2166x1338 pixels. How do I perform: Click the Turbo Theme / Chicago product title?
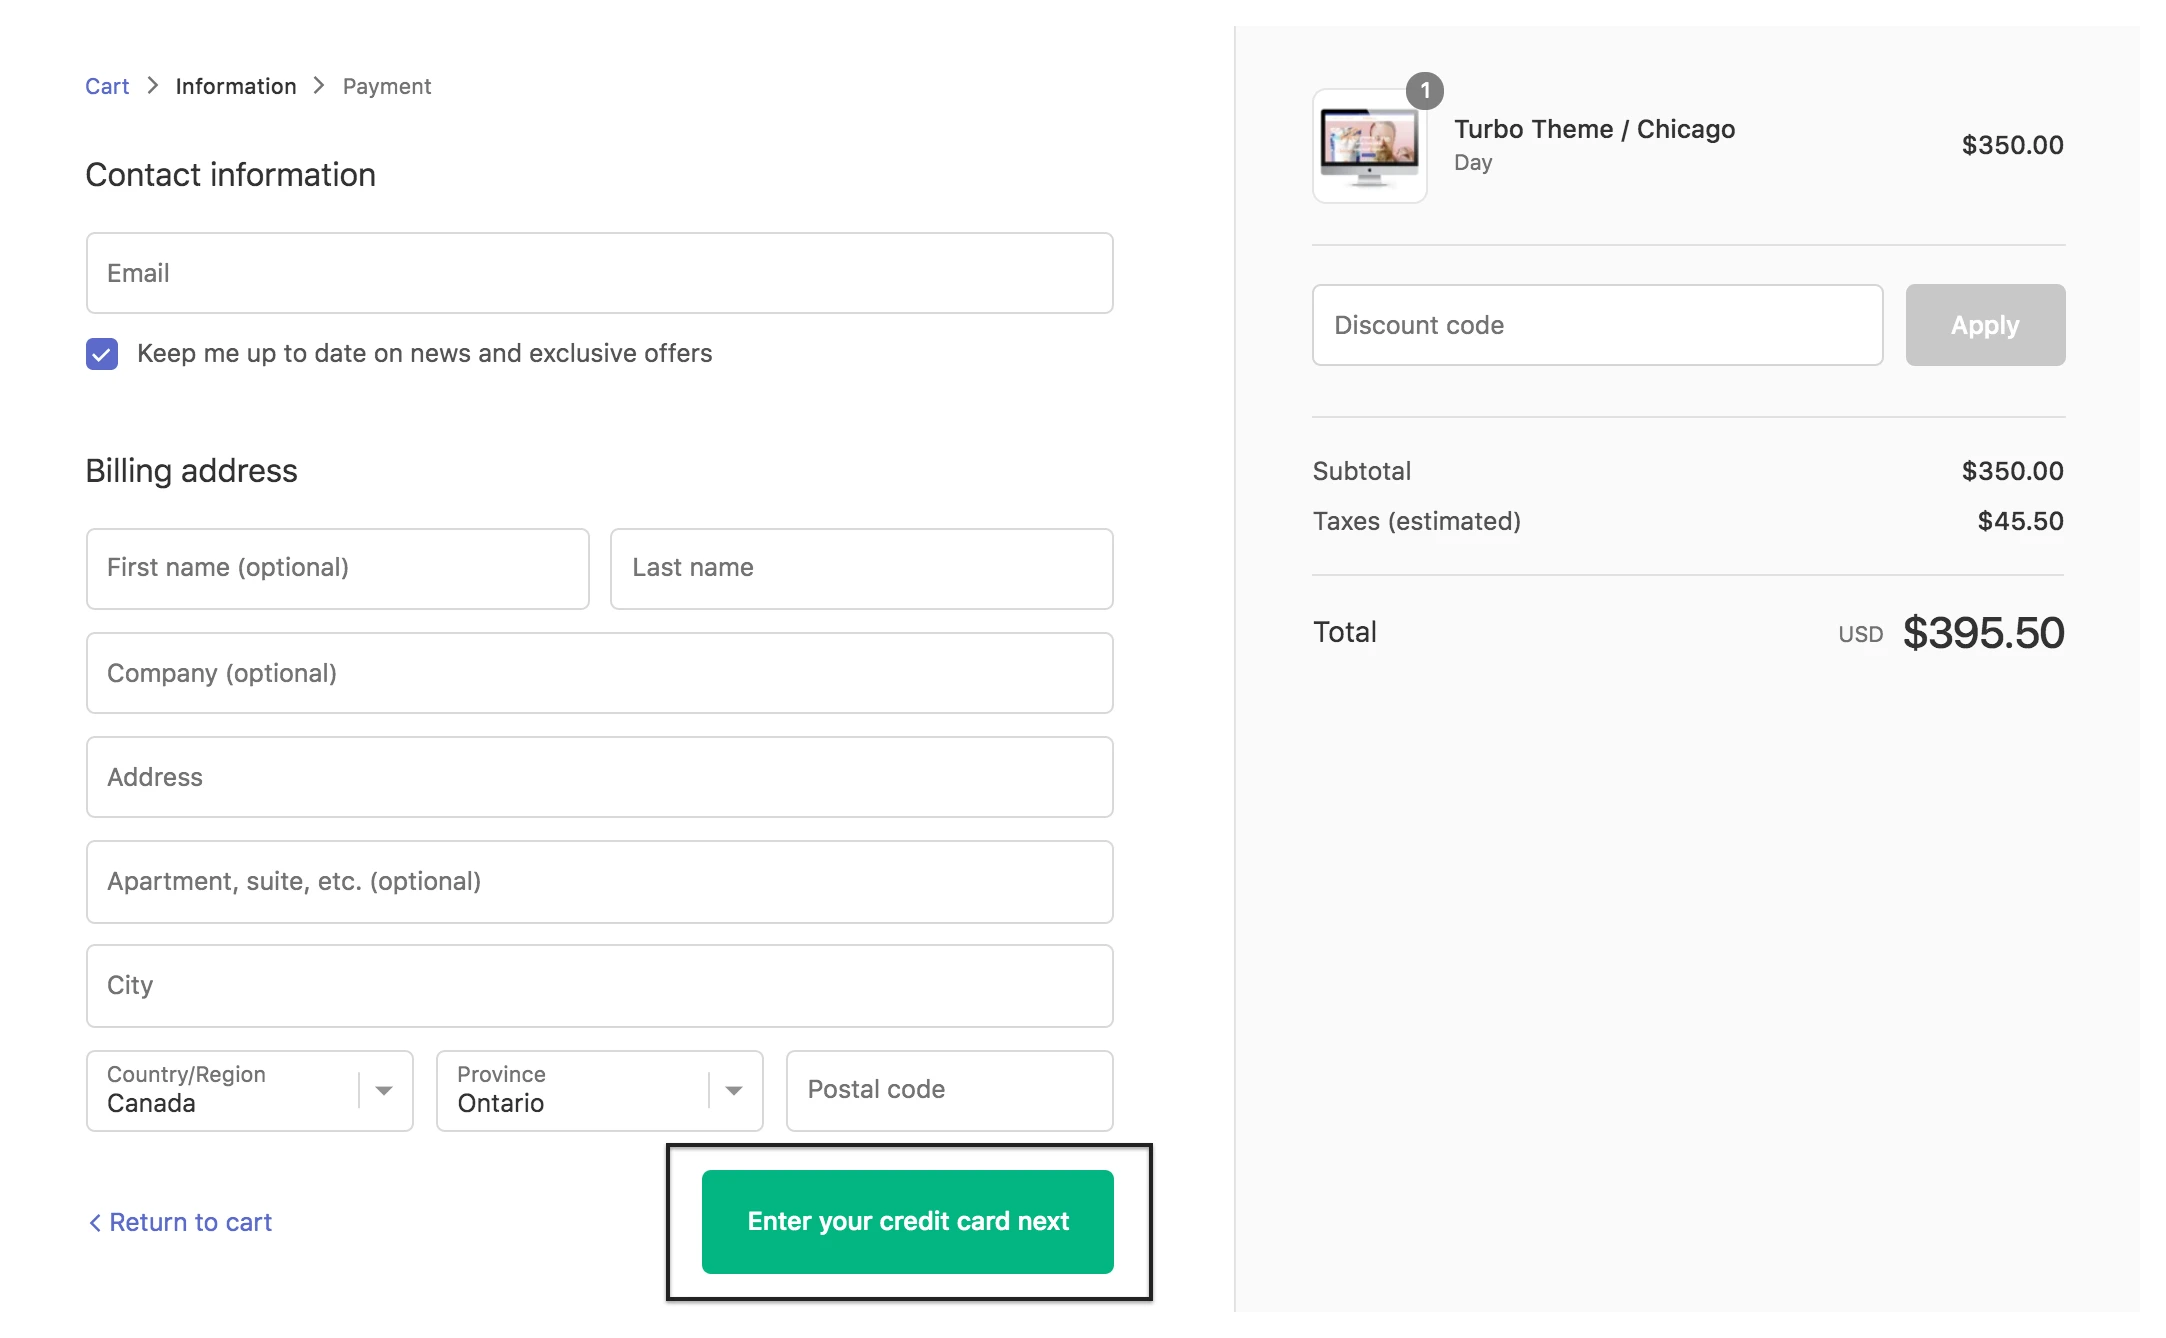(1594, 129)
